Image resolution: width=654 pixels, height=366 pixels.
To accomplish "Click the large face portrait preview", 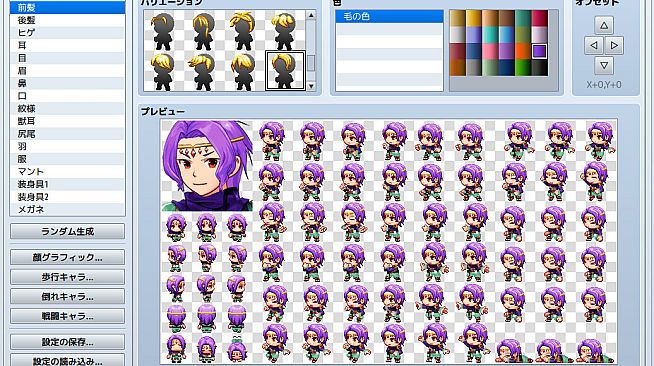I will coord(207,166).
